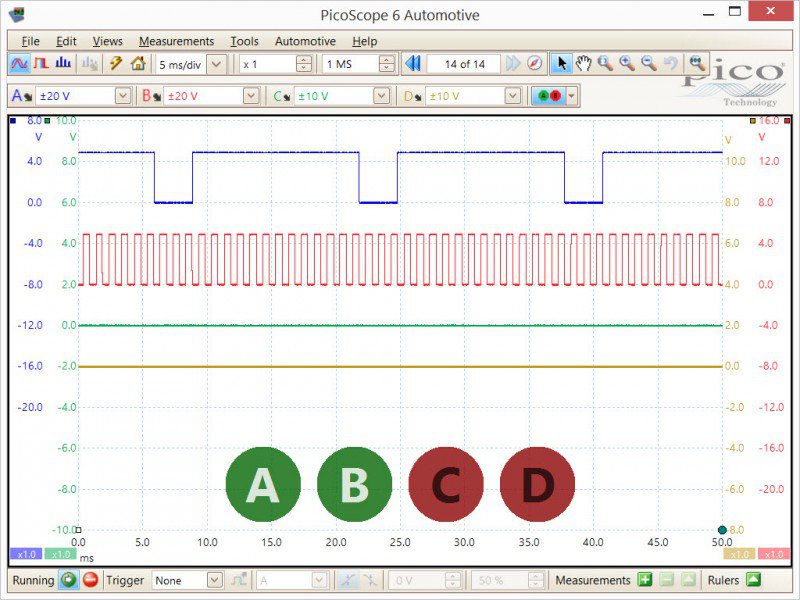Click the Home capture settings icon

pos(138,63)
